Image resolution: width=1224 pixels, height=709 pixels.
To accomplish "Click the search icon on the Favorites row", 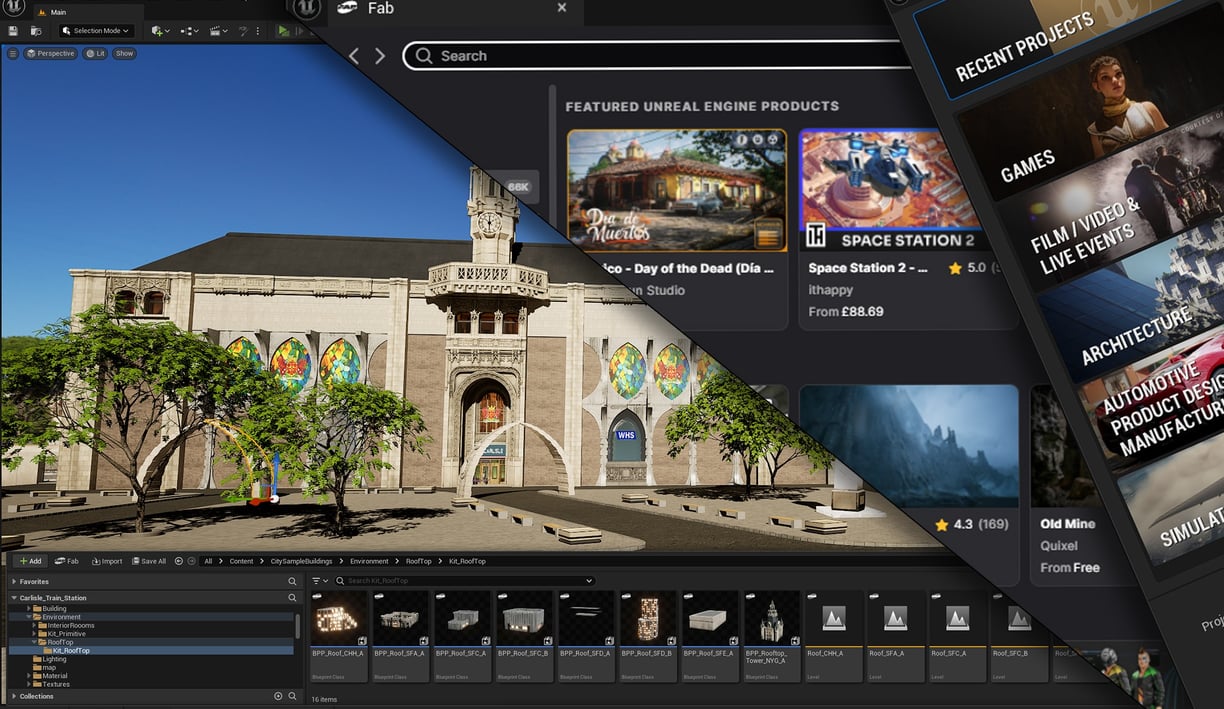I will click(x=292, y=581).
